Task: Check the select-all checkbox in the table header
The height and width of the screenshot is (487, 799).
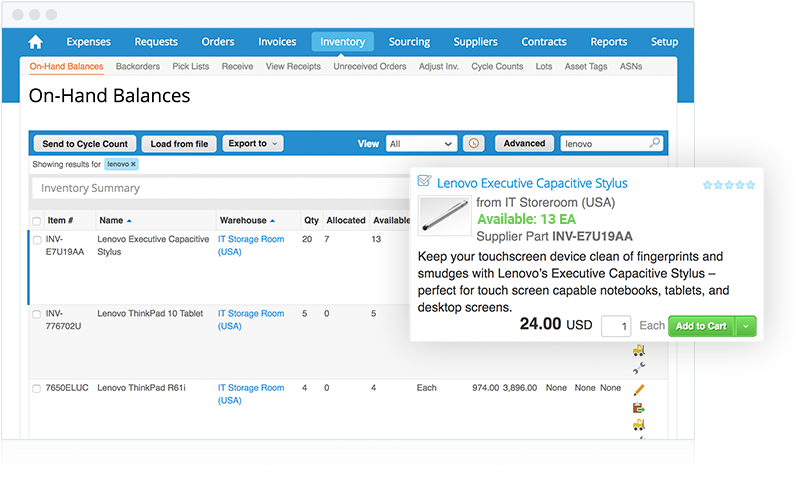Action: tap(37, 221)
